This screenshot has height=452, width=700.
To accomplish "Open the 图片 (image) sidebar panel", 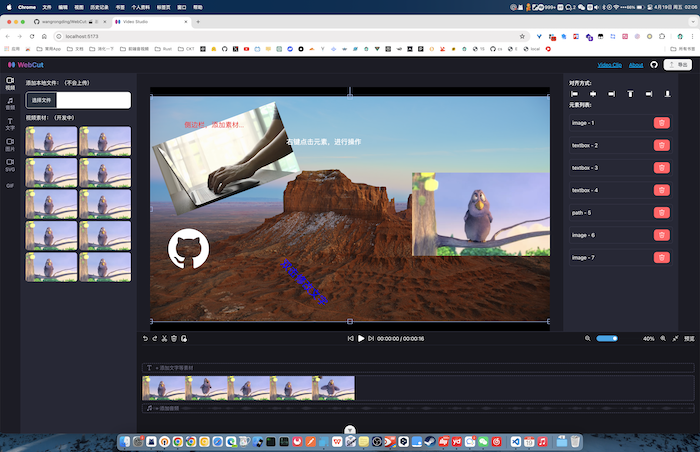I will pyautogui.click(x=10, y=145).
